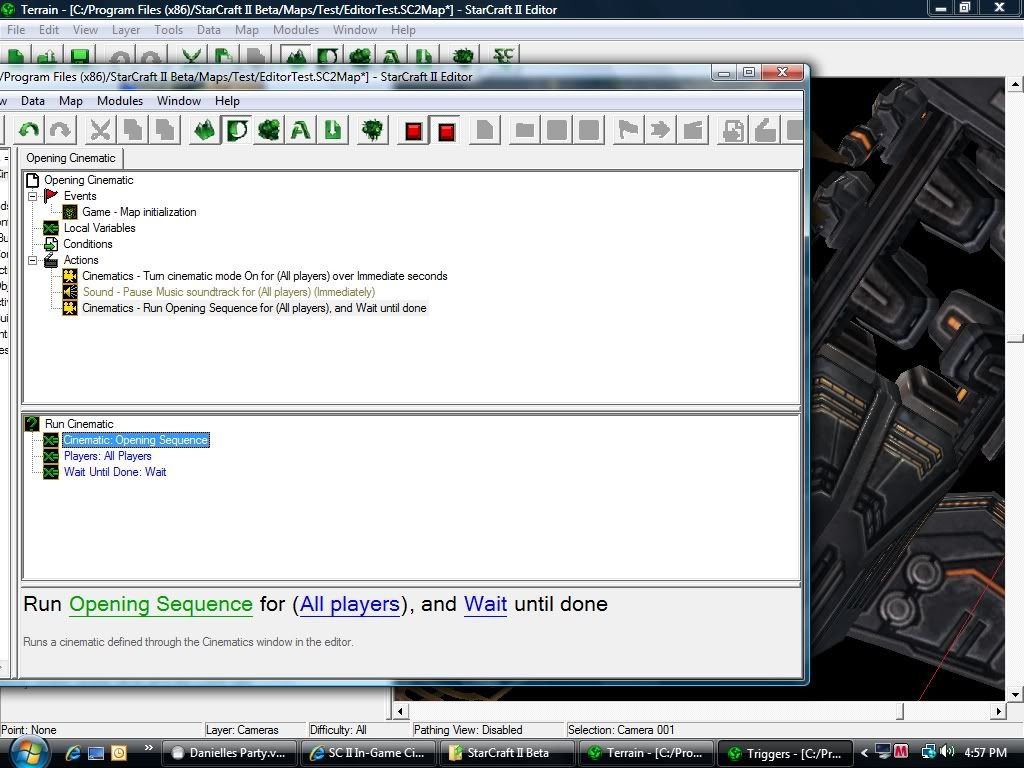Click the Cut scissors icon in Triggers toolbar
This screenshot has width=1024, height=768.
point(100,130)
